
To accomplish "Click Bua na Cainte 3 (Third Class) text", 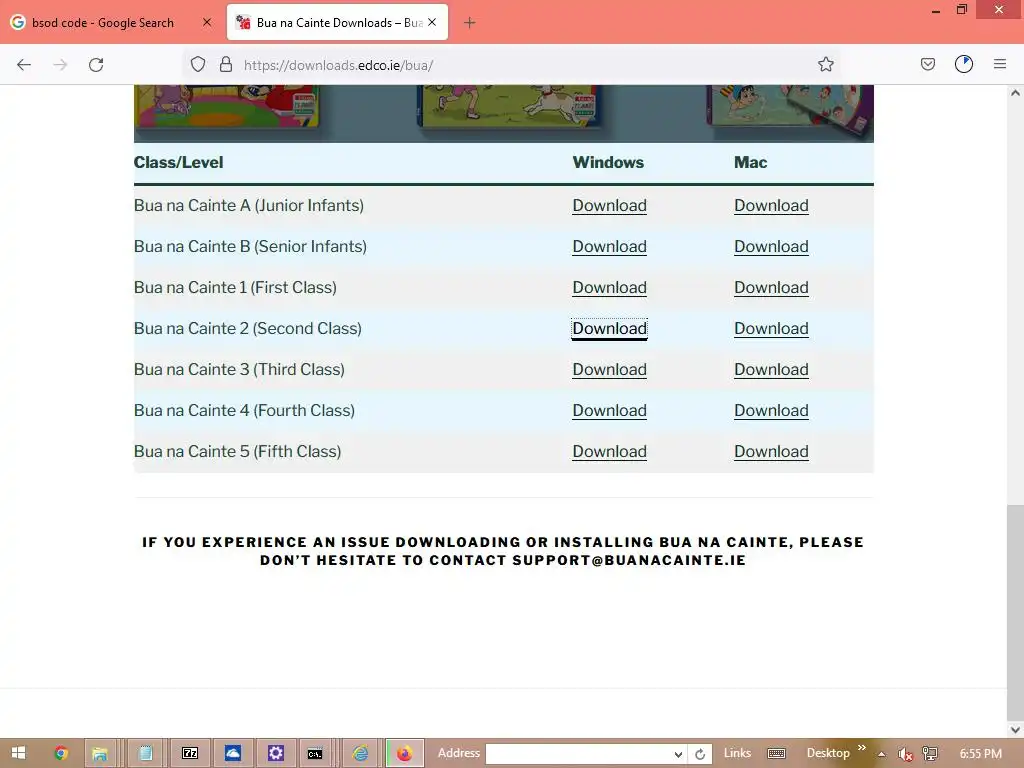I will pyautogui.click(x=239, y=370).
